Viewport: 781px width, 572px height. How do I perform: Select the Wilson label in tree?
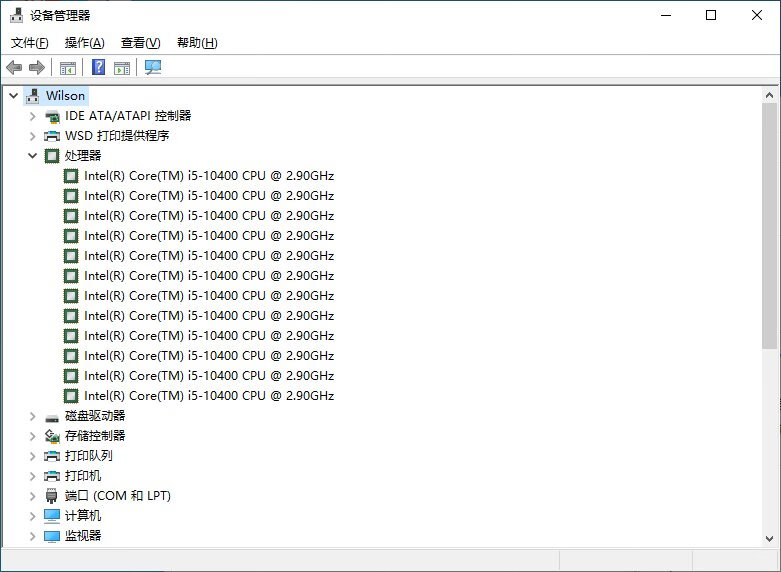tap(65, 96)
